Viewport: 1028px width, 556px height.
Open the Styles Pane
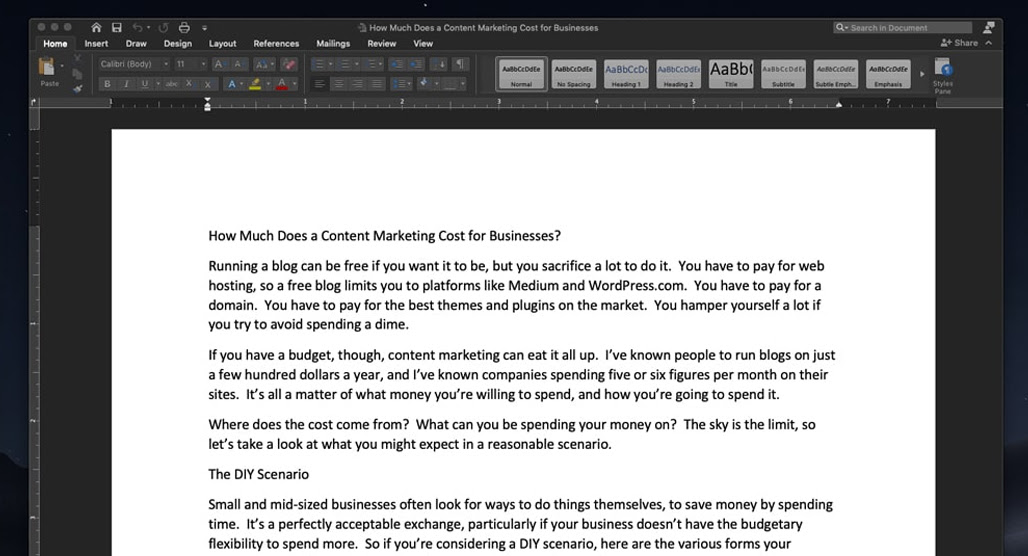coord(943,75)
